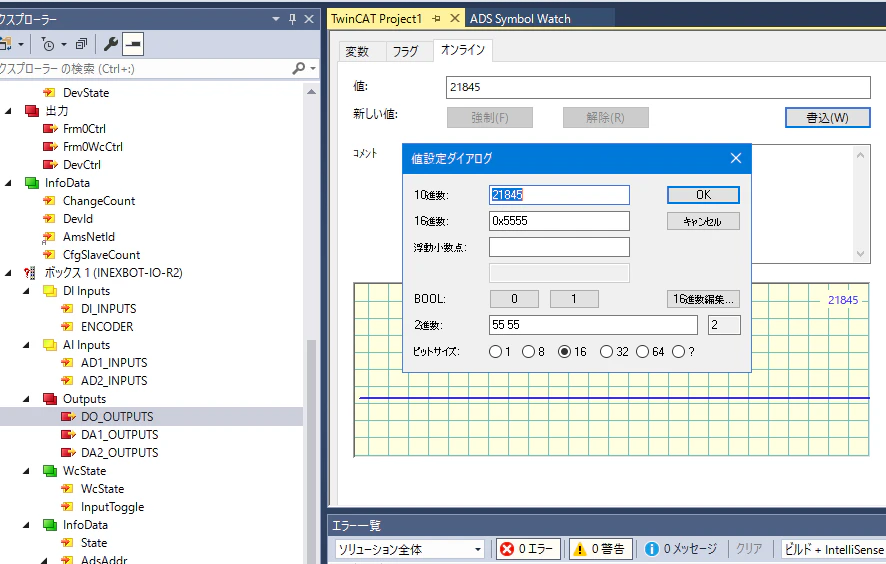
Task: Close the 値設定ダイアログ window
Action: [x=736, y=158]
